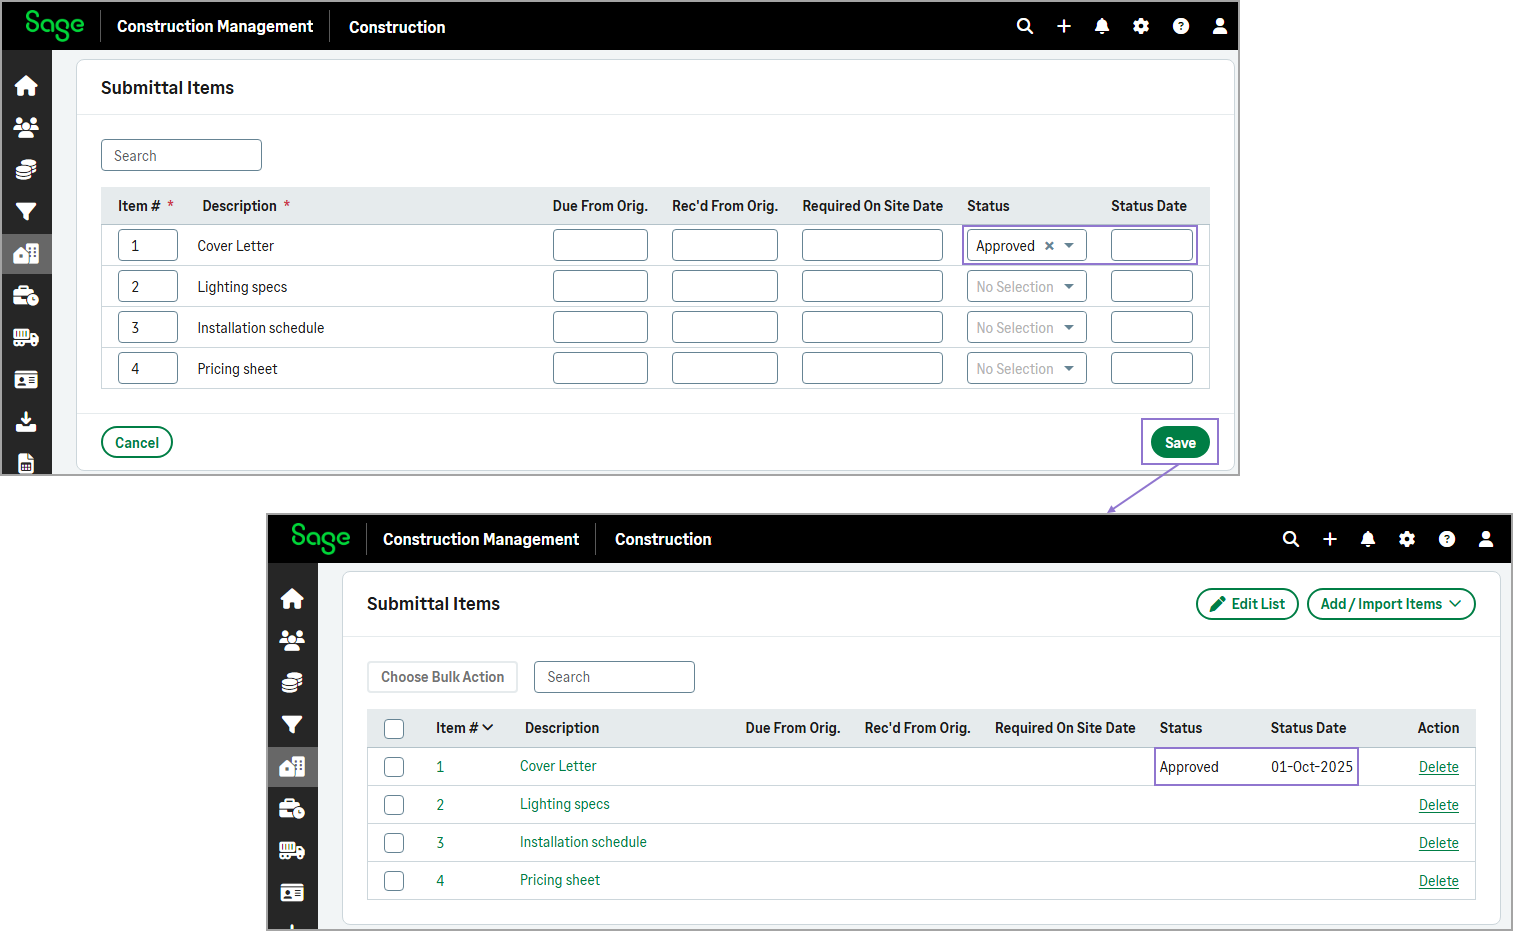Open Status dropdown for Lighting specs row
The image size is (1528, 931).
click(x=1026, y=287)
